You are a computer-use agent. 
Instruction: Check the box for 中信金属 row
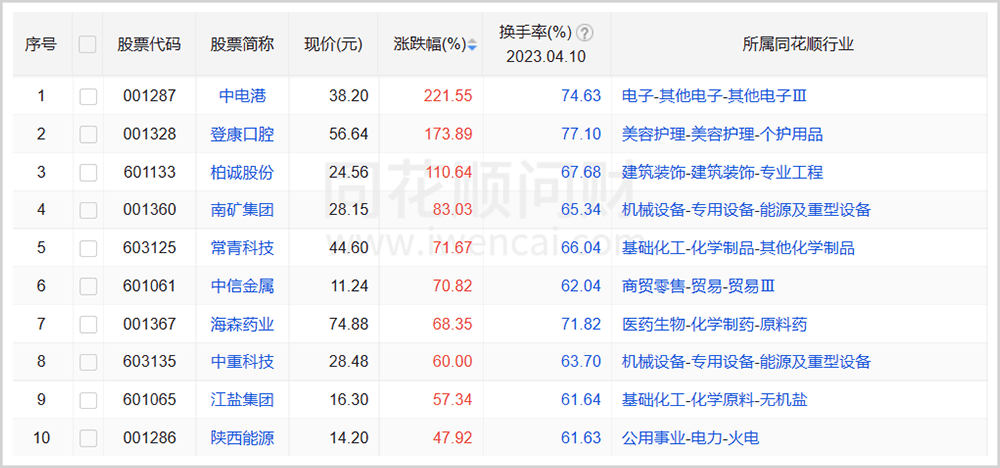(x=88, y=286)
